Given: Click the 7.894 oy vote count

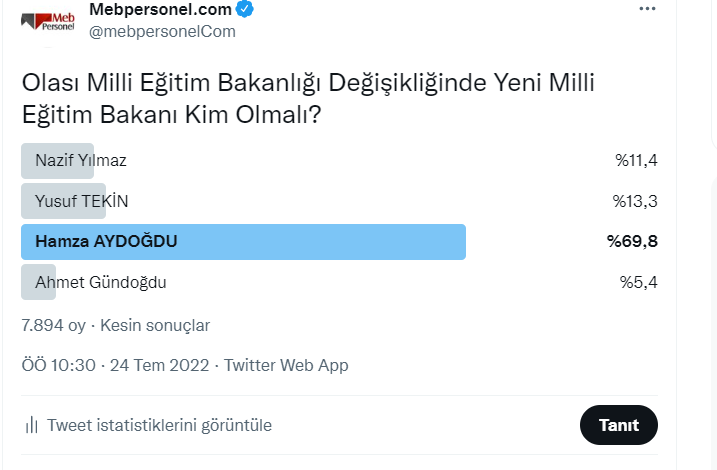Looking at the screenshot, I should coord(53,325).
